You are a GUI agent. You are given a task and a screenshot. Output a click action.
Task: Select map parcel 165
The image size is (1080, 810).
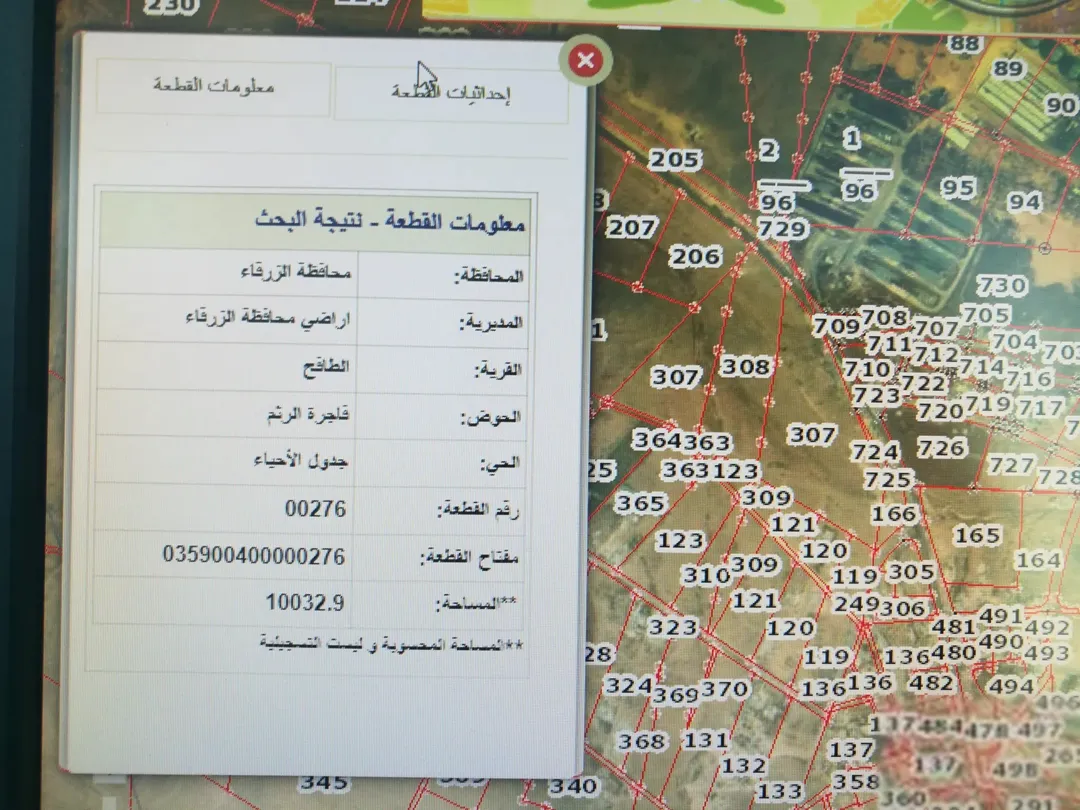pos(977,535)
